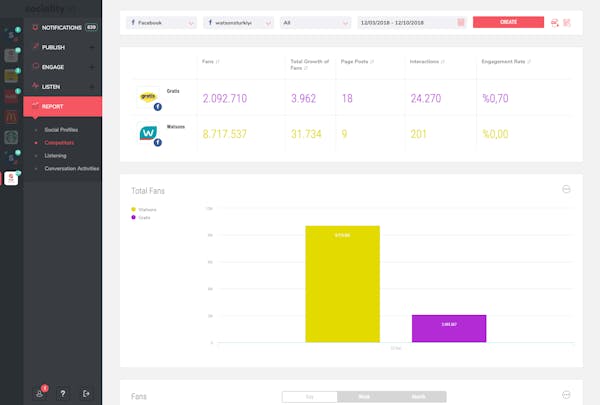600x405 pixels.
Task: Switch to the McDonald's account icon
Action: tap(11, 116)
